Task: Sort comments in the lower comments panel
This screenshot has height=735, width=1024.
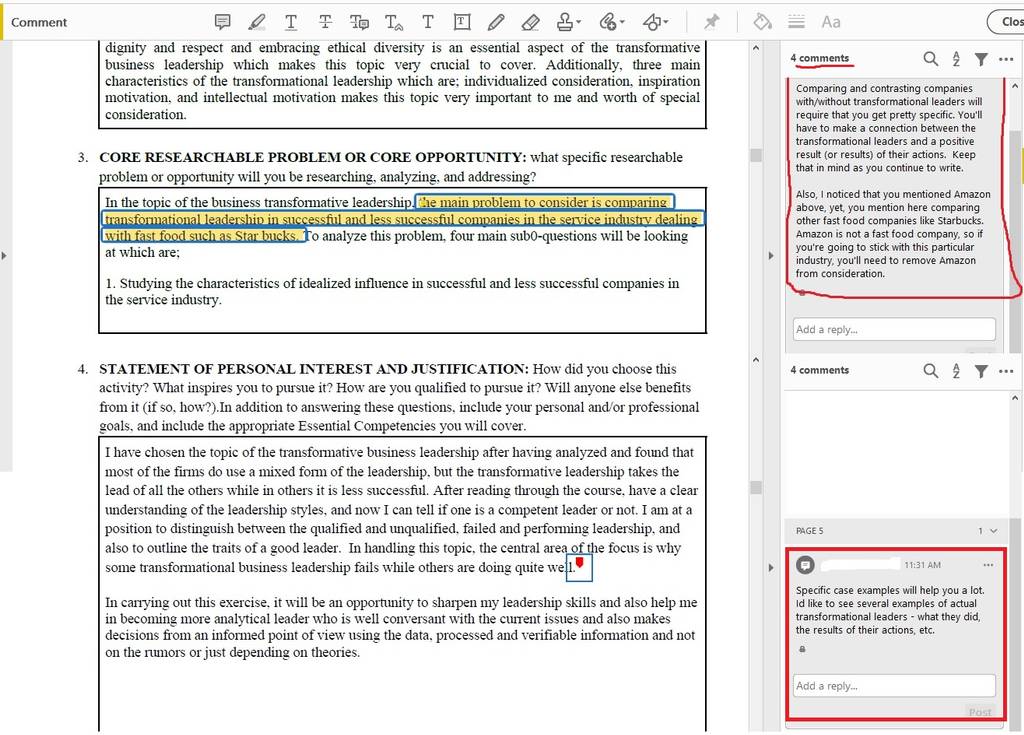Action: click(956, 371)
